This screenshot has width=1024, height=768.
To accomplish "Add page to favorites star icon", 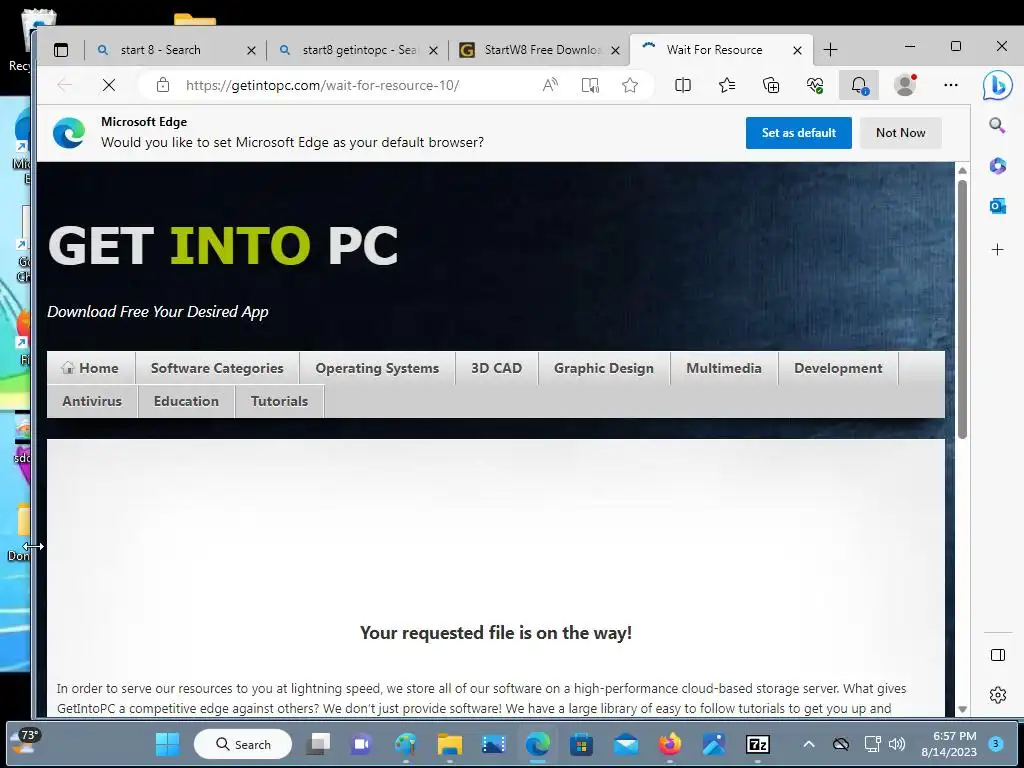I will (x=630, y=85).
